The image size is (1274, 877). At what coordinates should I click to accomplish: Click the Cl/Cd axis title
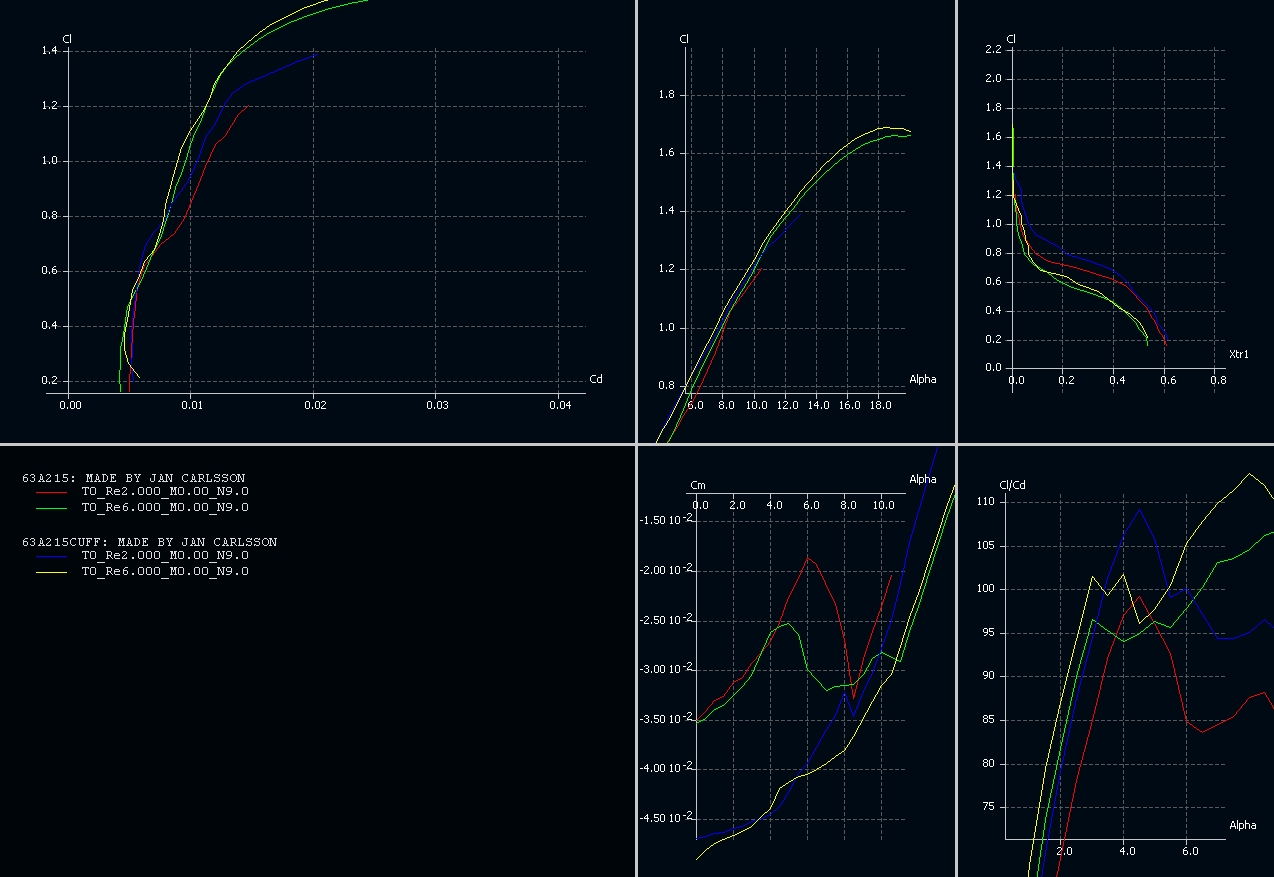[x=1013, y=486]
